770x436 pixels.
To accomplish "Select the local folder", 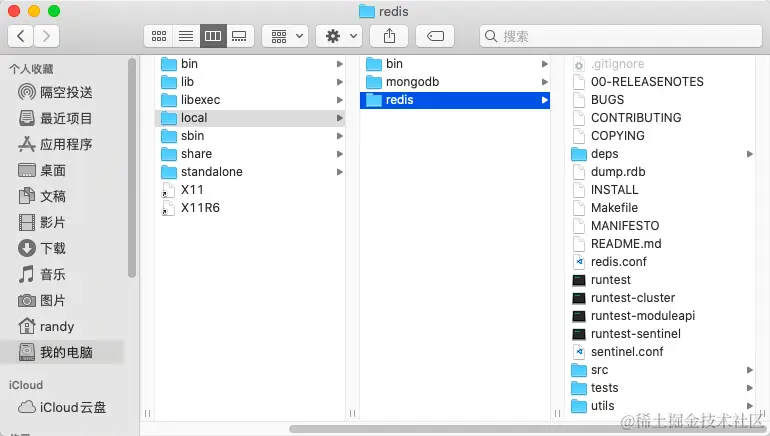I will pyautogui.click(x=249, y=118).
